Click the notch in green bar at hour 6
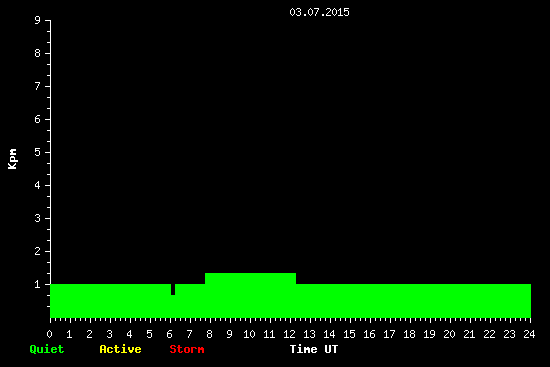 click(x=173, y=289)
